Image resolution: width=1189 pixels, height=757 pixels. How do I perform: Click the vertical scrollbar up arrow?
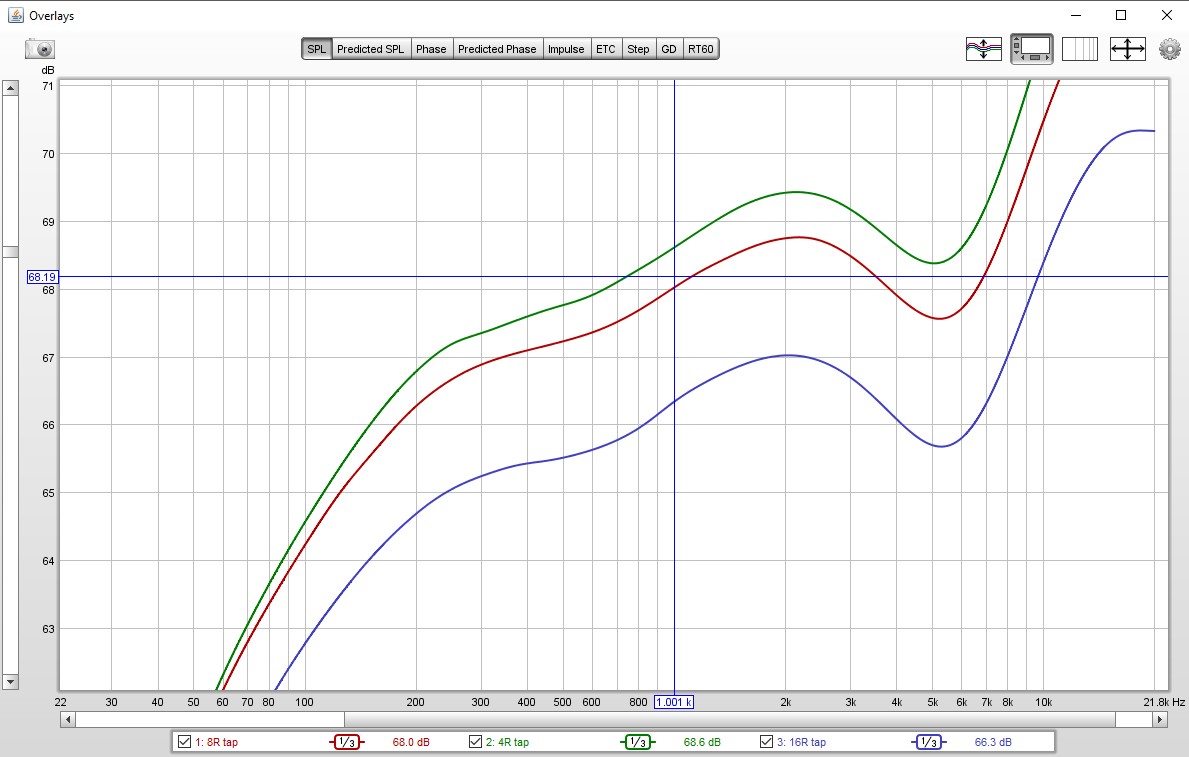click(x=10, y=88)
